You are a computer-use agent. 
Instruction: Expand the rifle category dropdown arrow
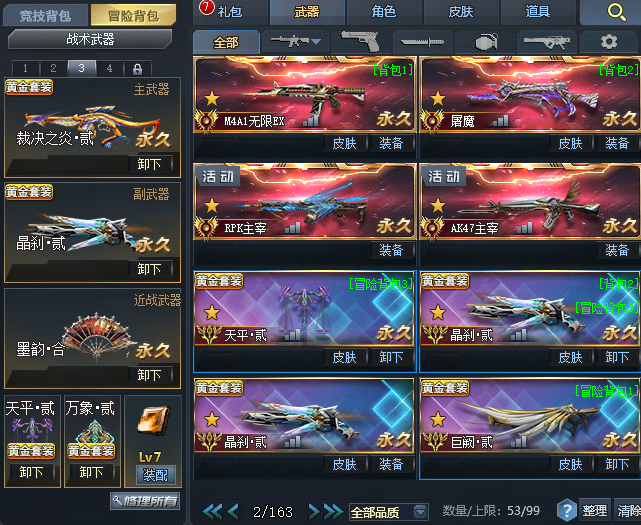click(x=316, y=41)
